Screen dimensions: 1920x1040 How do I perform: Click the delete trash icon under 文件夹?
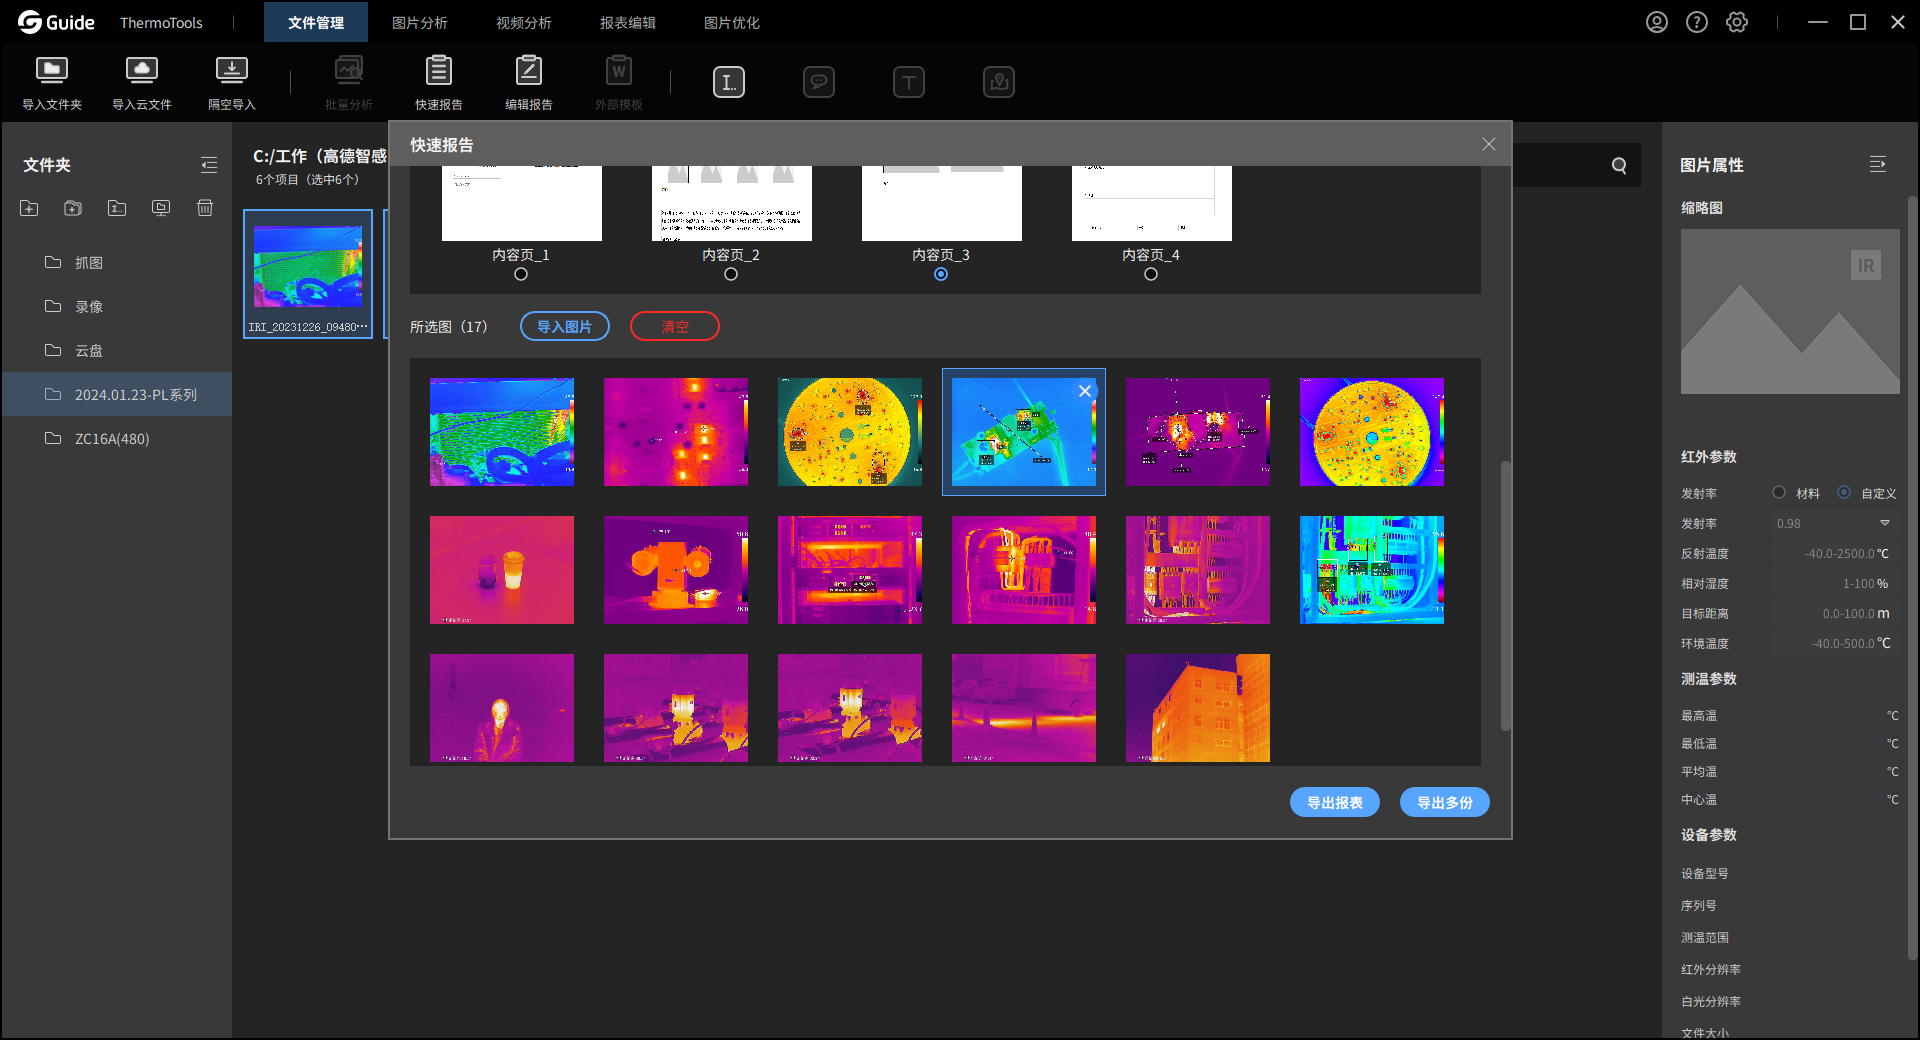coord(205,208)
